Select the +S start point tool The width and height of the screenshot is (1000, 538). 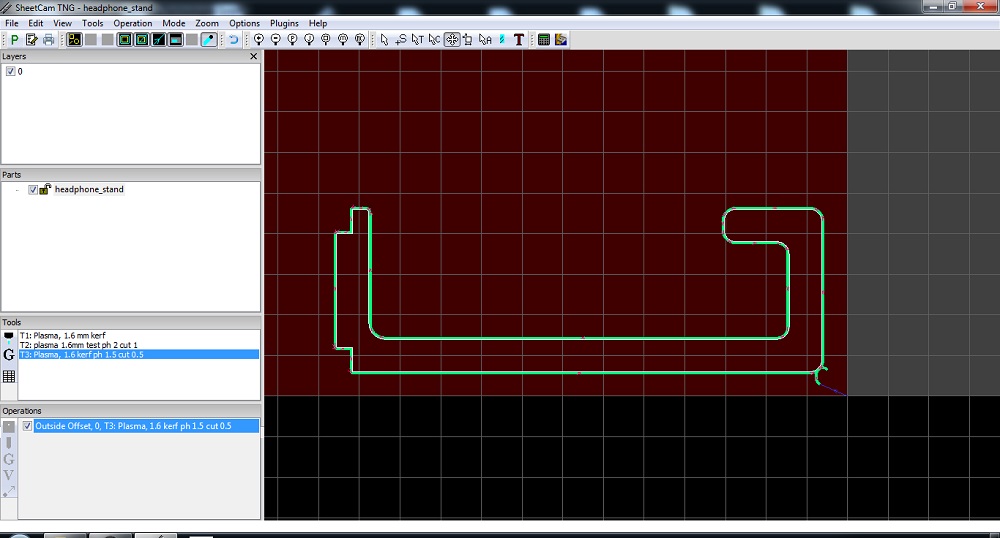(401, 40)
